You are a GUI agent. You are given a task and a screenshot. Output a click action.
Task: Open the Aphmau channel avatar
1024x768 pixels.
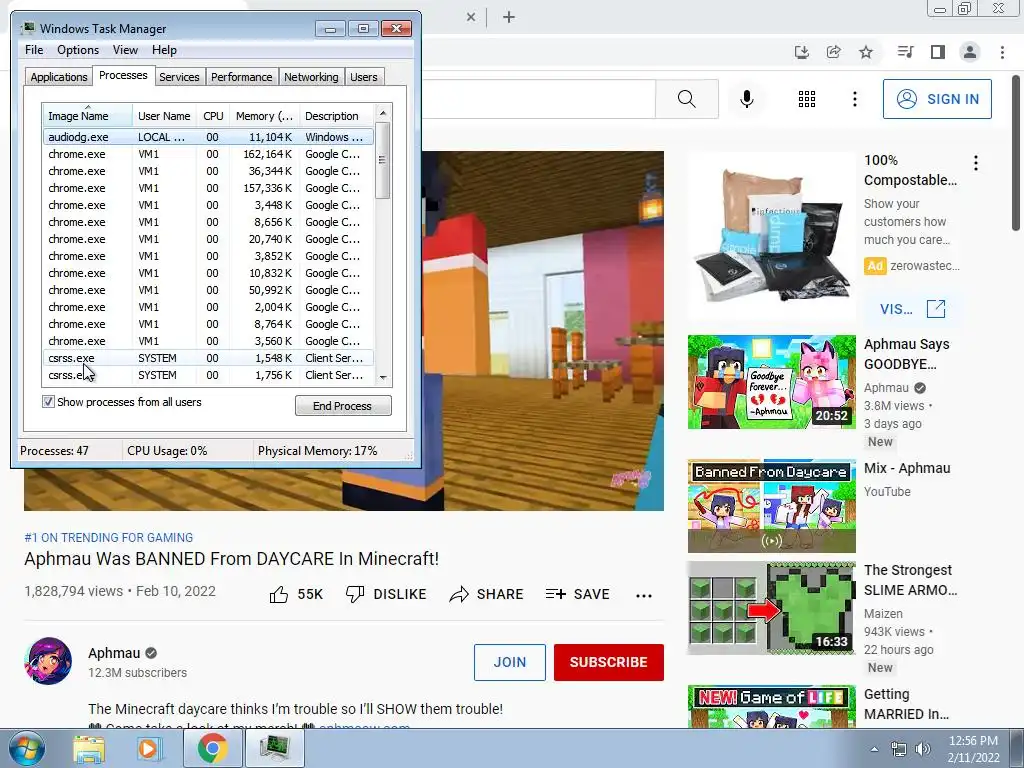pos(48,661)
